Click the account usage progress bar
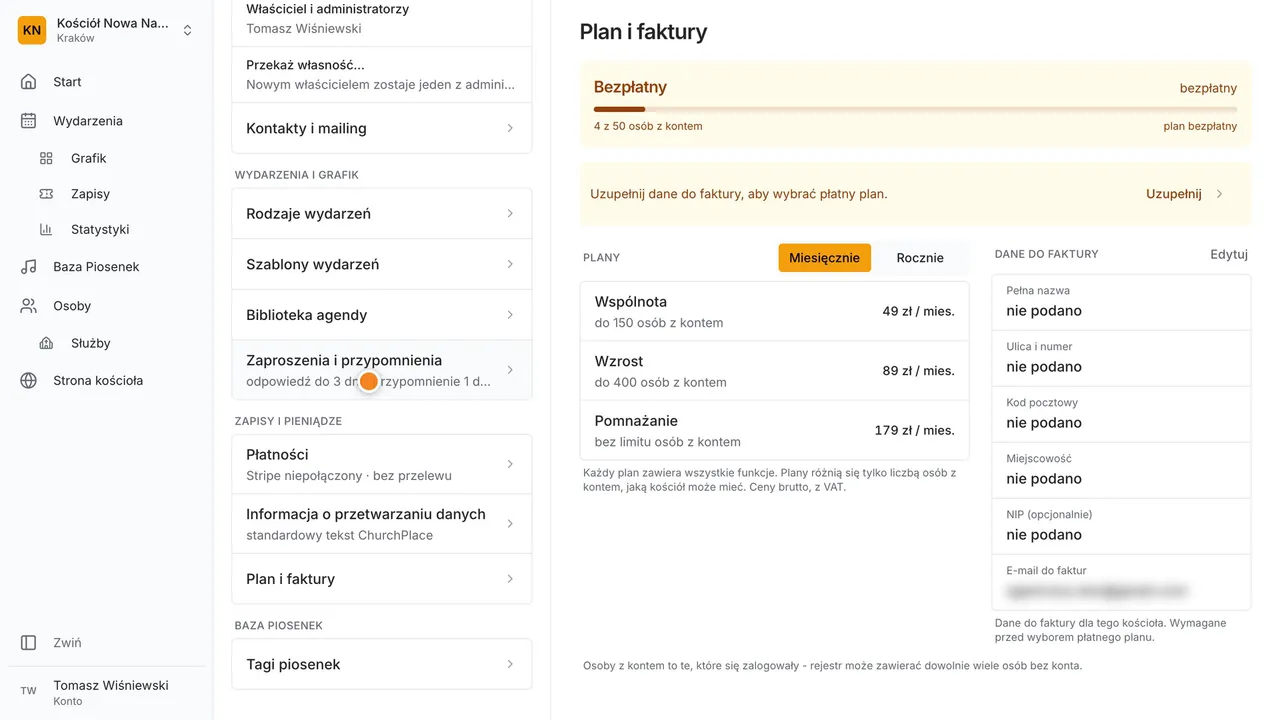 pos(915,109)
